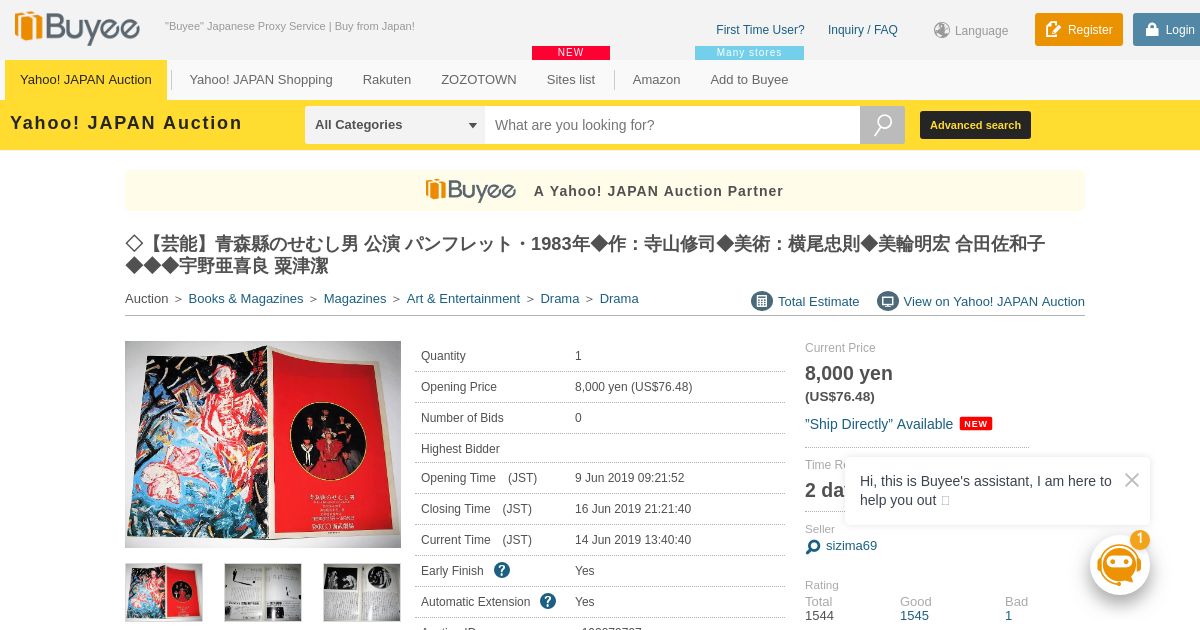Click the Buyee logo in header
Viewport: 1200px width, 630px height.
point(77,28)
